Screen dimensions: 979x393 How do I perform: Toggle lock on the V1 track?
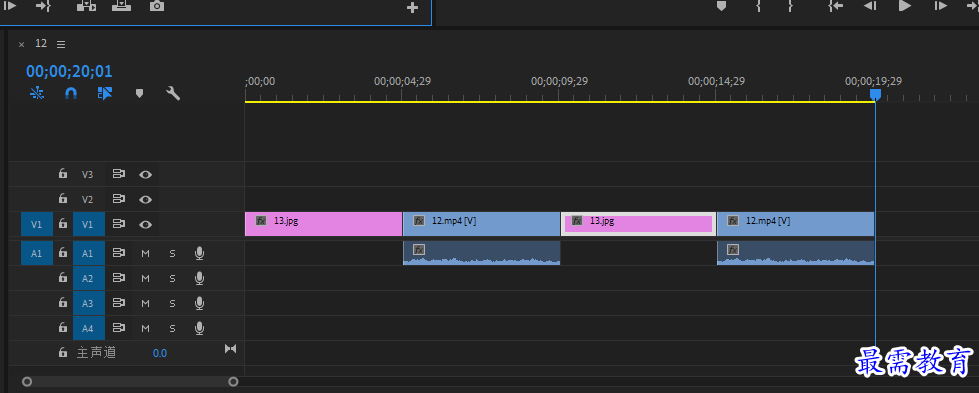pyautogui.click(x=62, y=224)
